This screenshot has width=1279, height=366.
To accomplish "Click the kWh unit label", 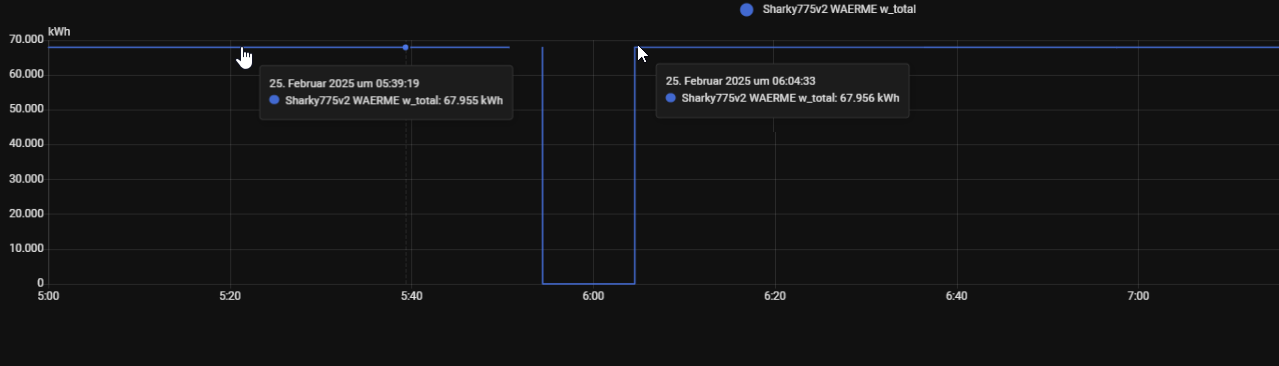I will [x=59, y=32].
